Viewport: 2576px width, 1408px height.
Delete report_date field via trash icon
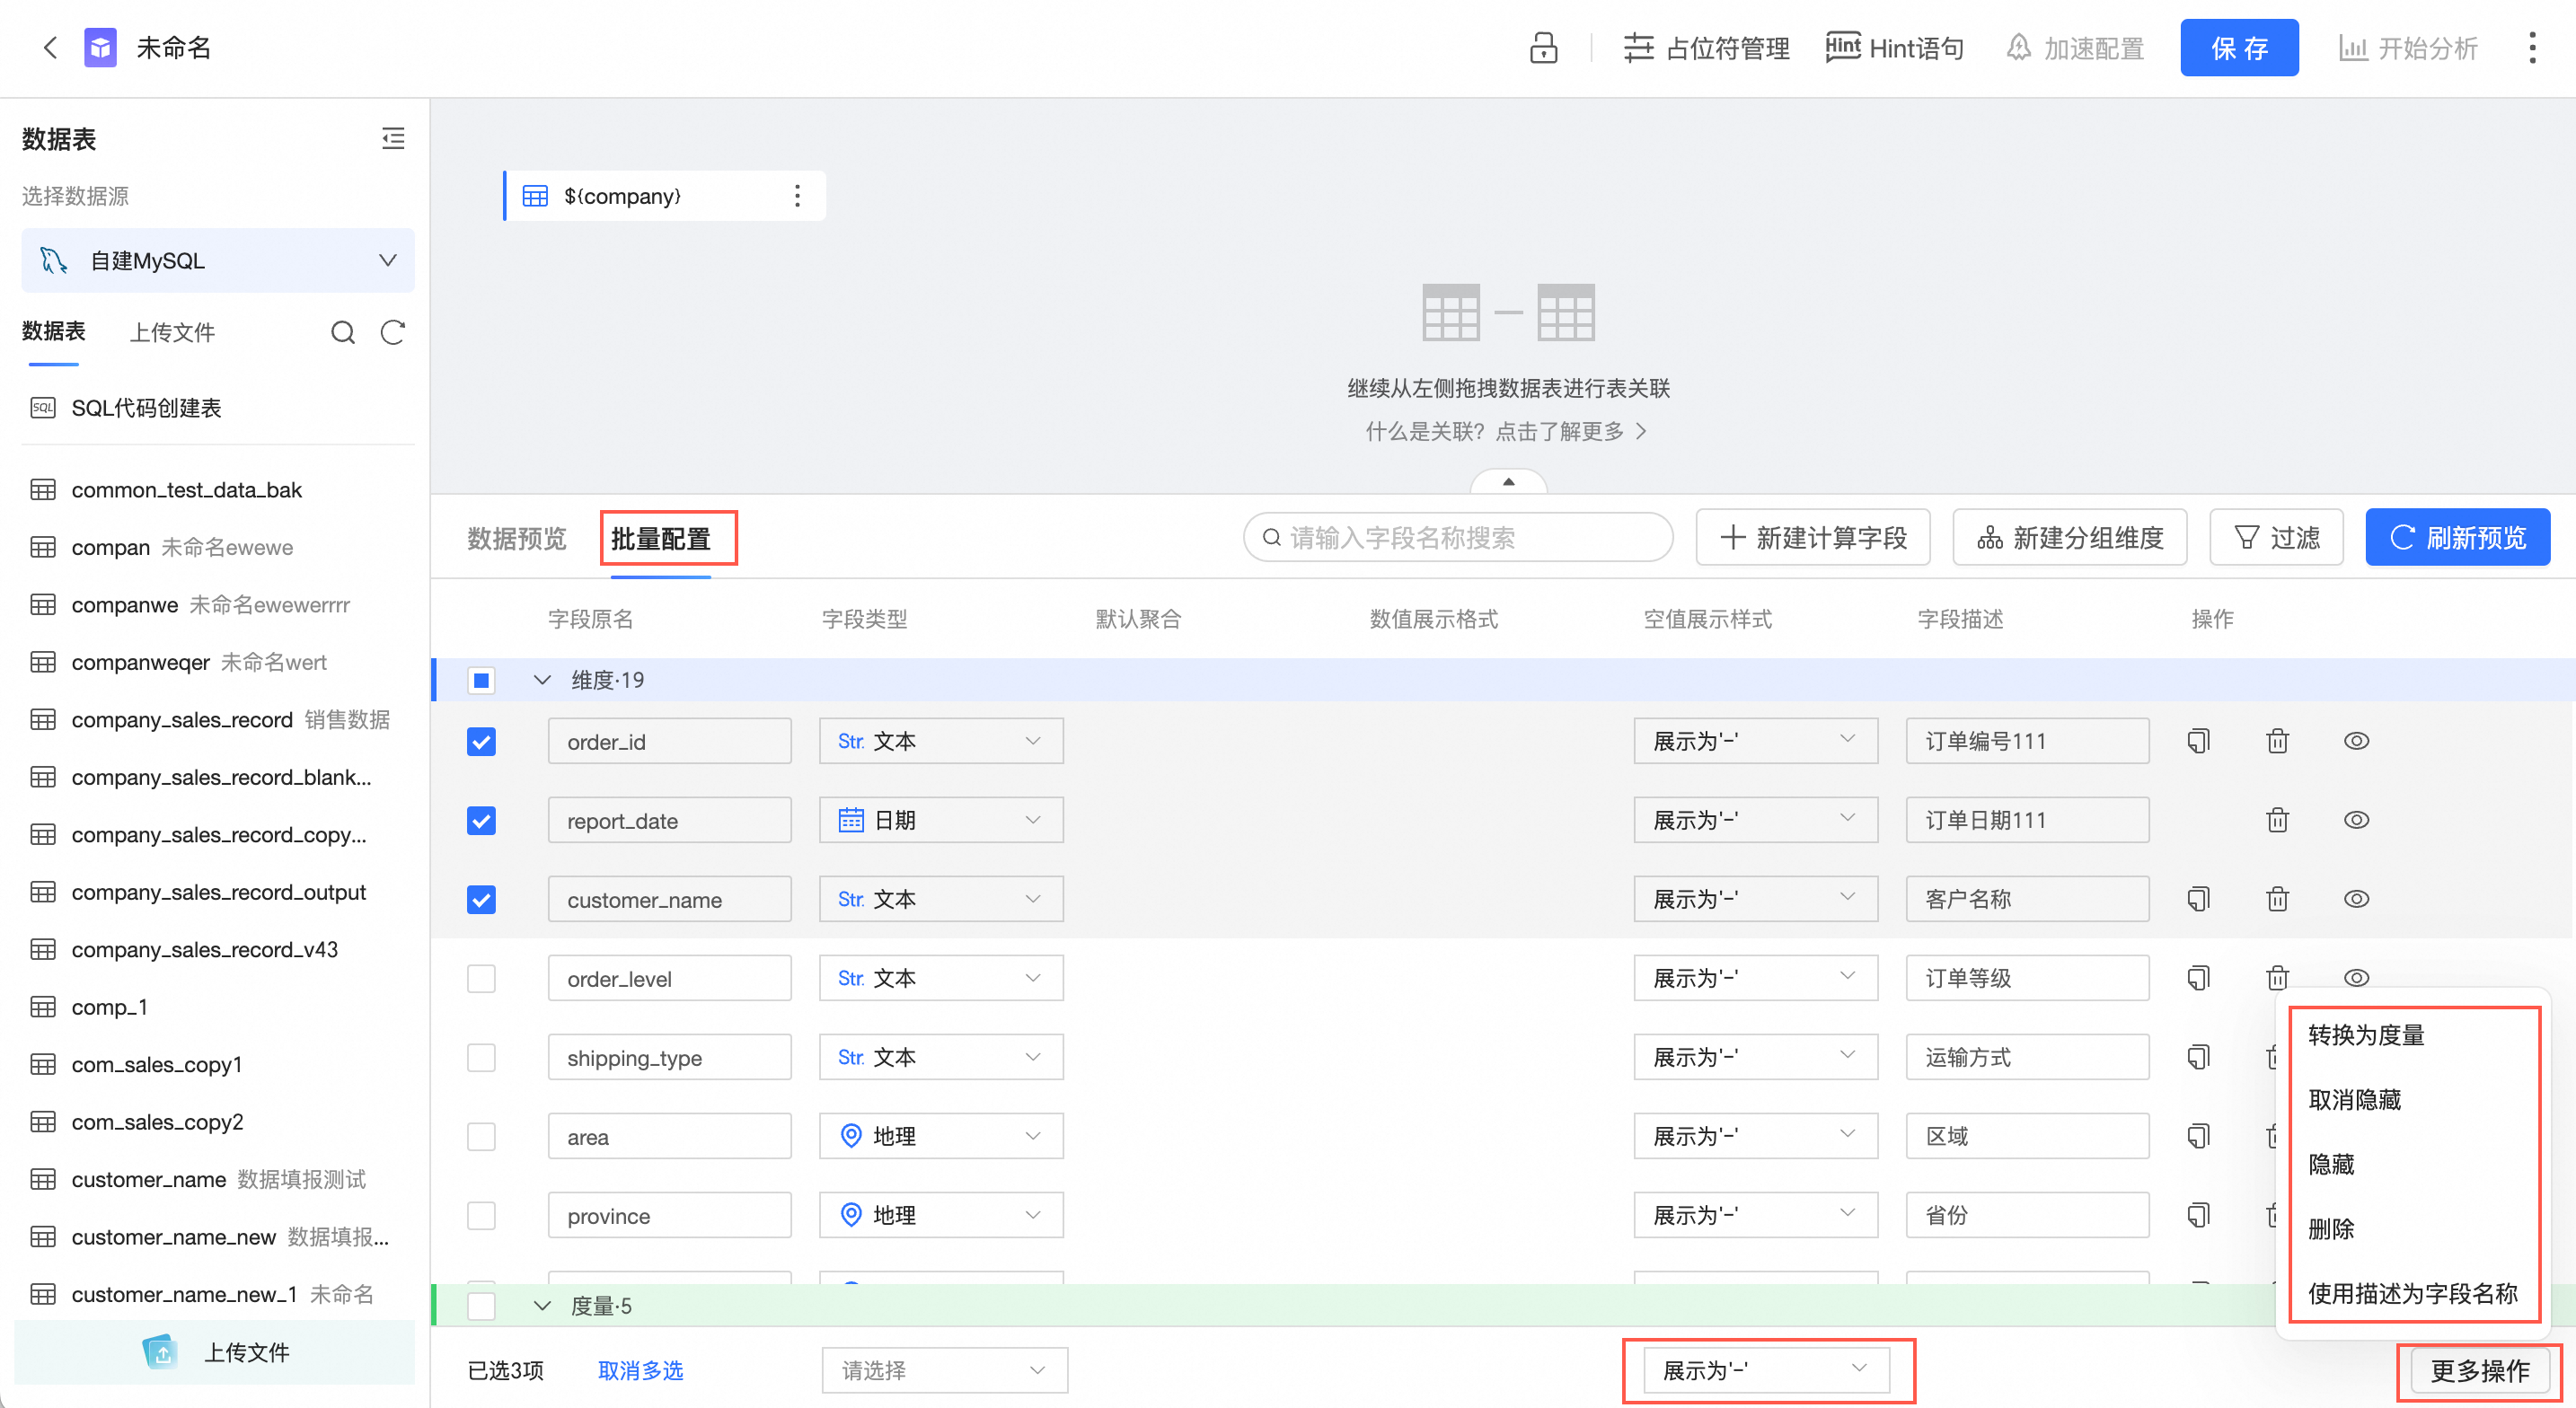pyautogui.click(x=2277, y=820)
